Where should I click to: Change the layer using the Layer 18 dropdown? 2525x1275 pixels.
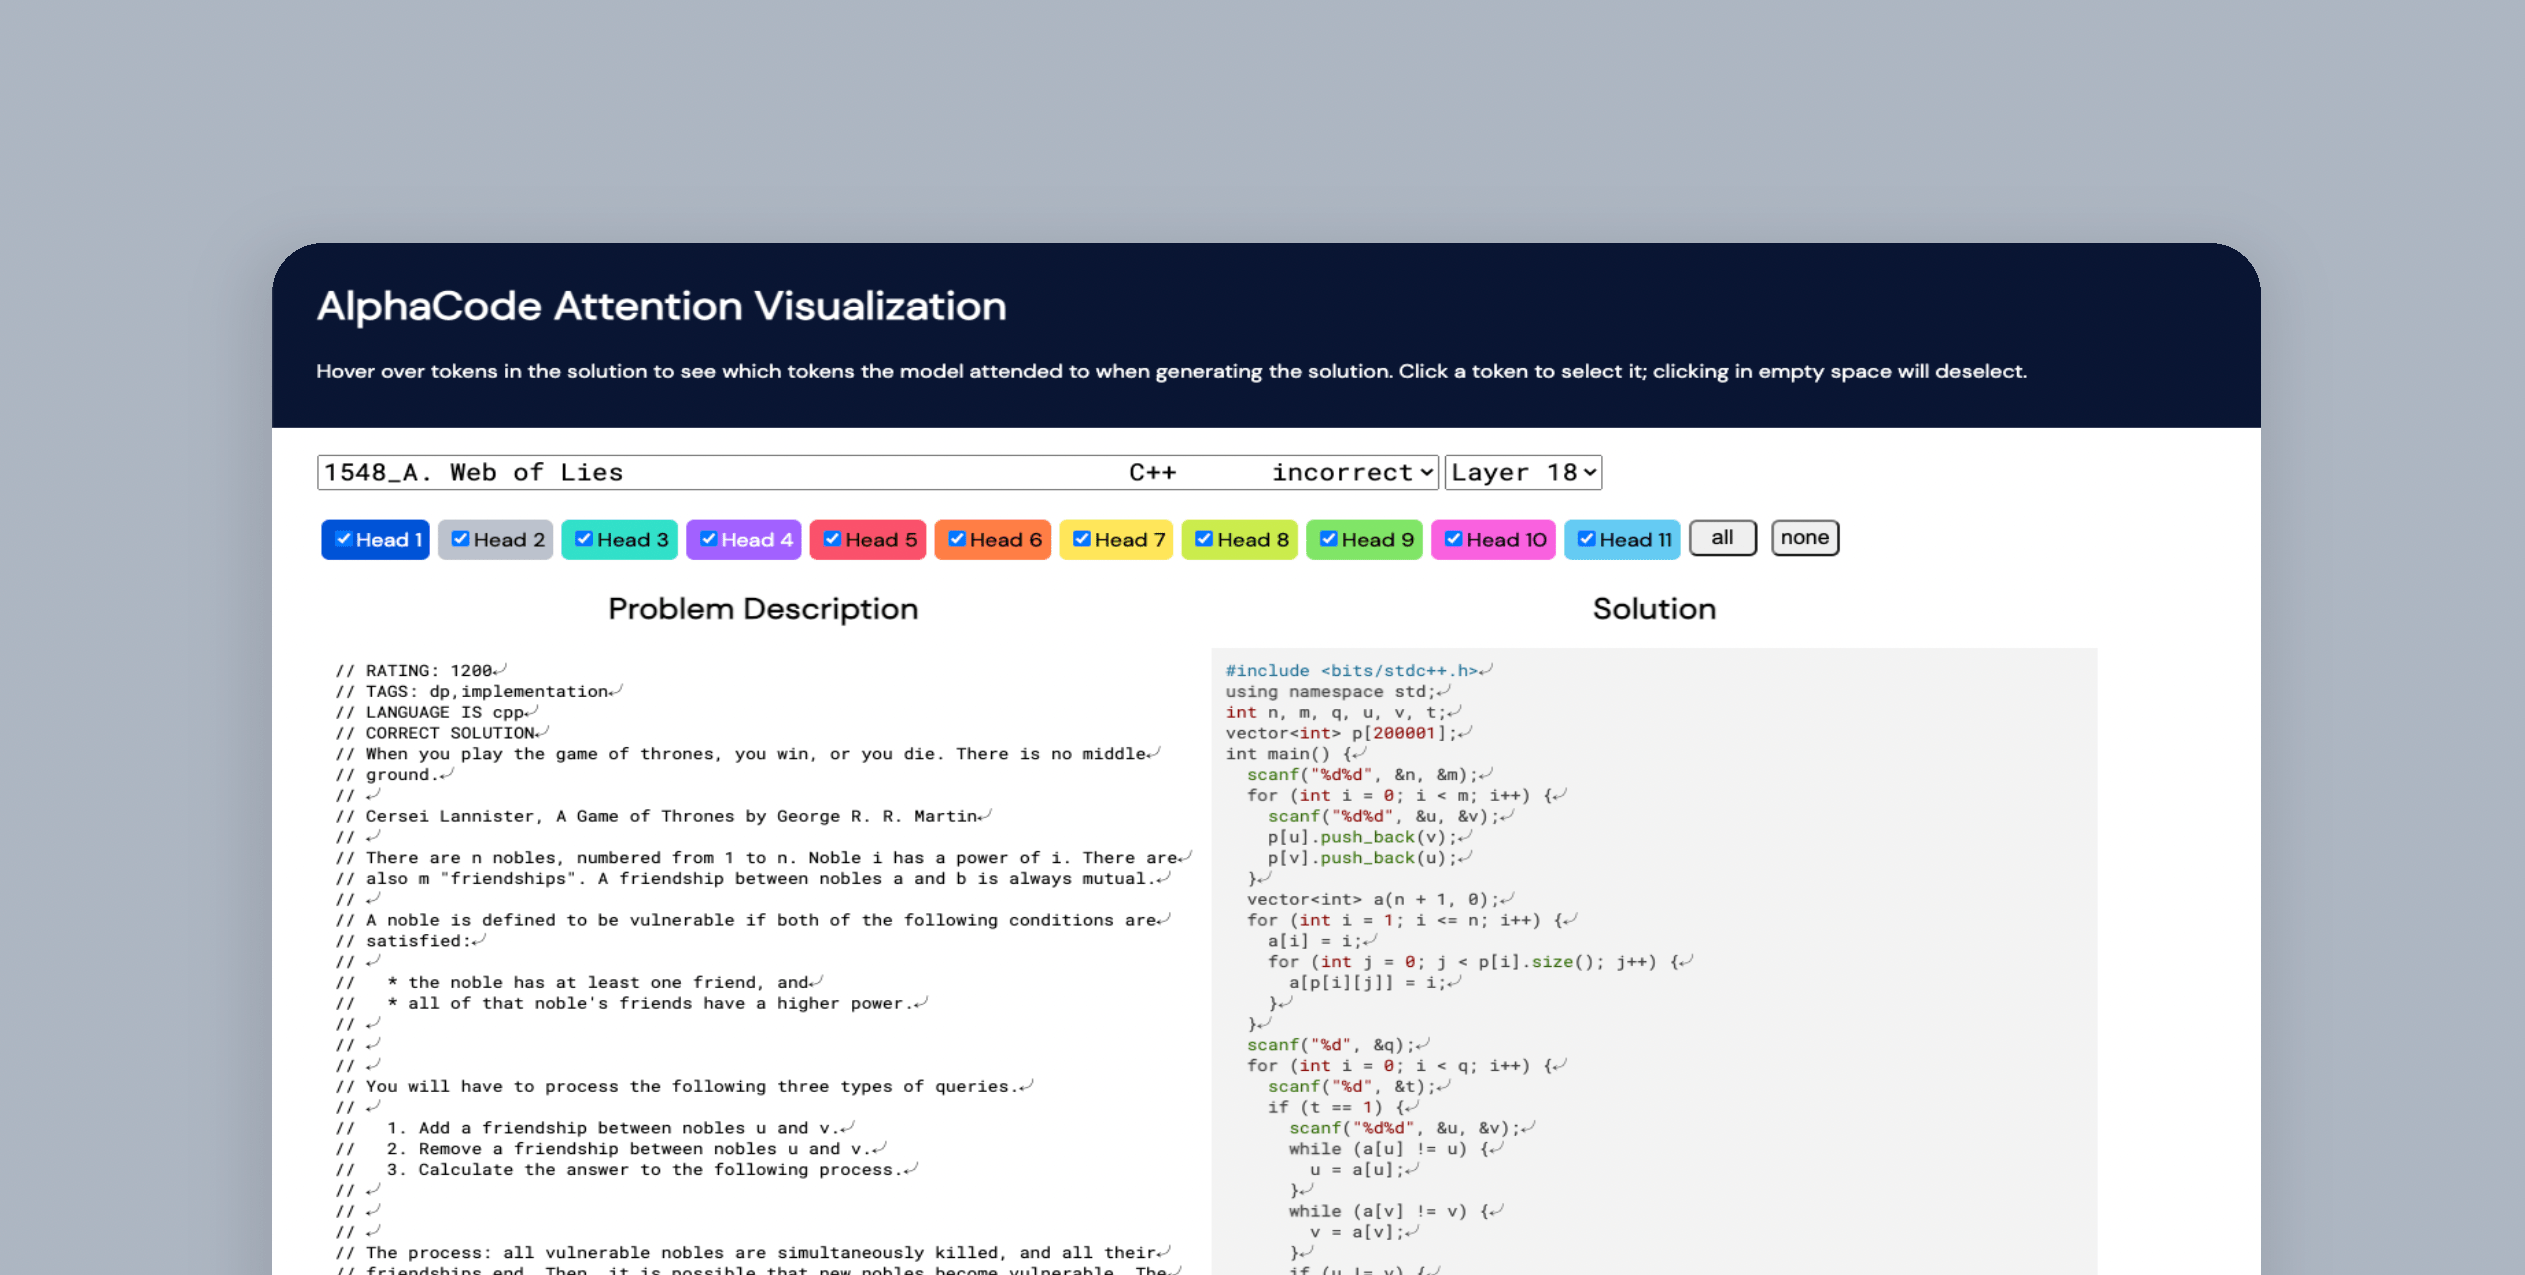(x=1522, y=472)
